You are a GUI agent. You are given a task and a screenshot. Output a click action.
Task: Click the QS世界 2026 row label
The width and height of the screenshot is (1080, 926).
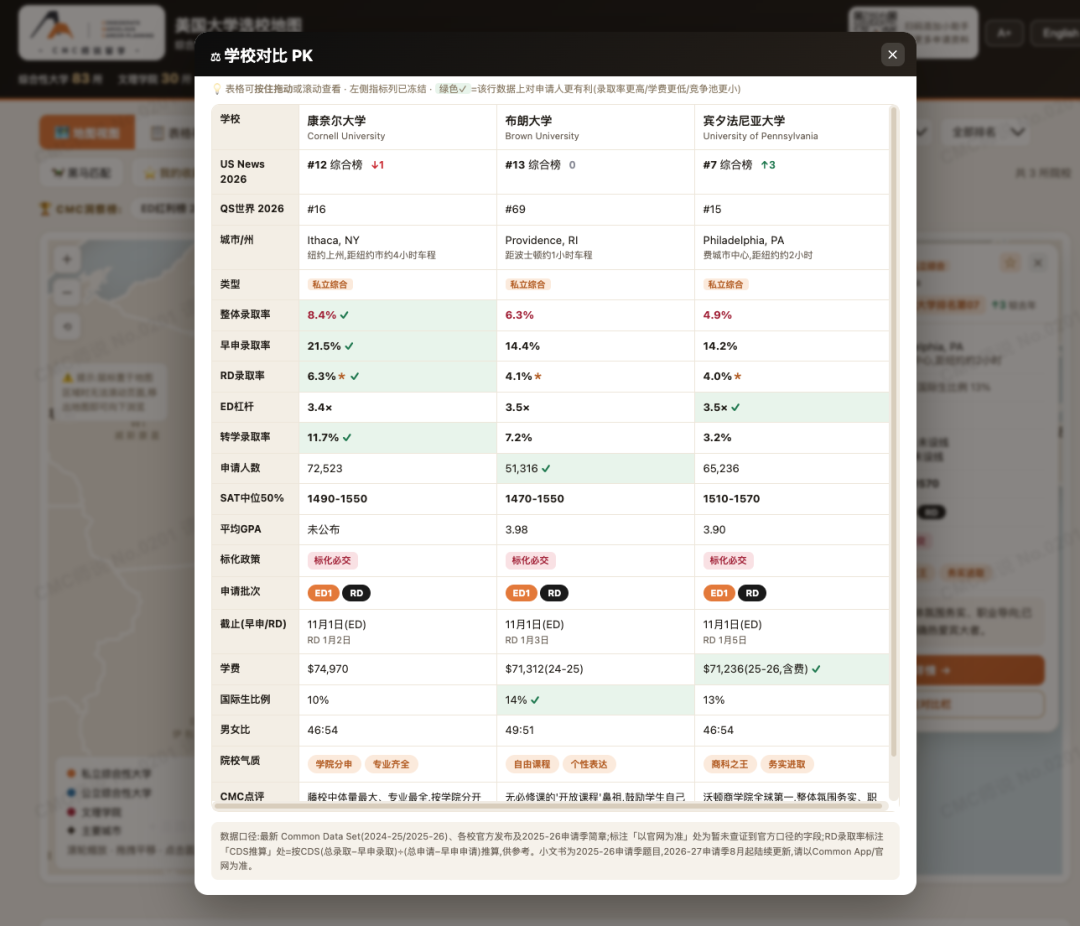pyautogui.click(x=252, y=209)
